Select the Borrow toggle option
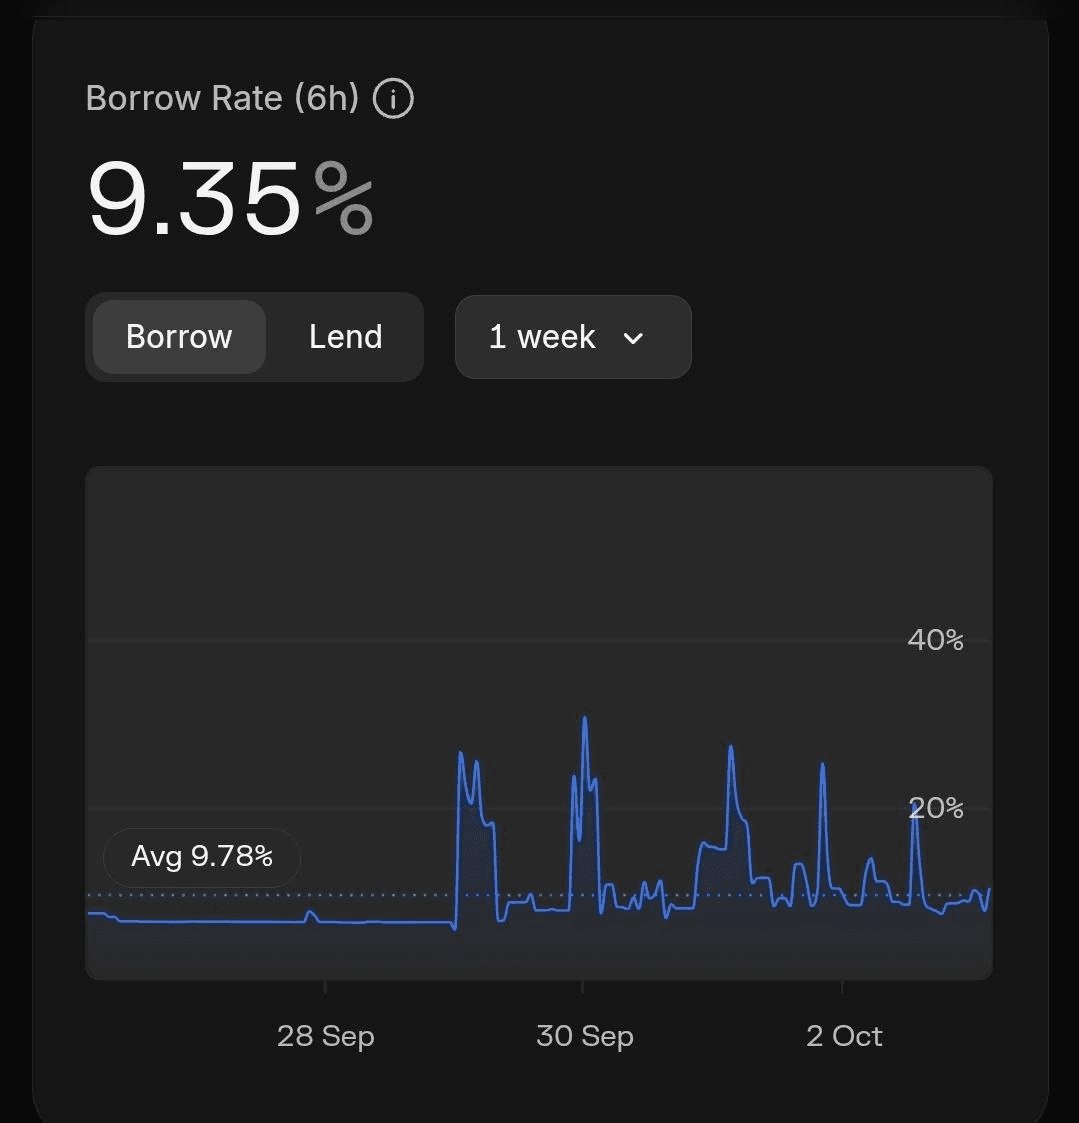 tap(179, 337)
